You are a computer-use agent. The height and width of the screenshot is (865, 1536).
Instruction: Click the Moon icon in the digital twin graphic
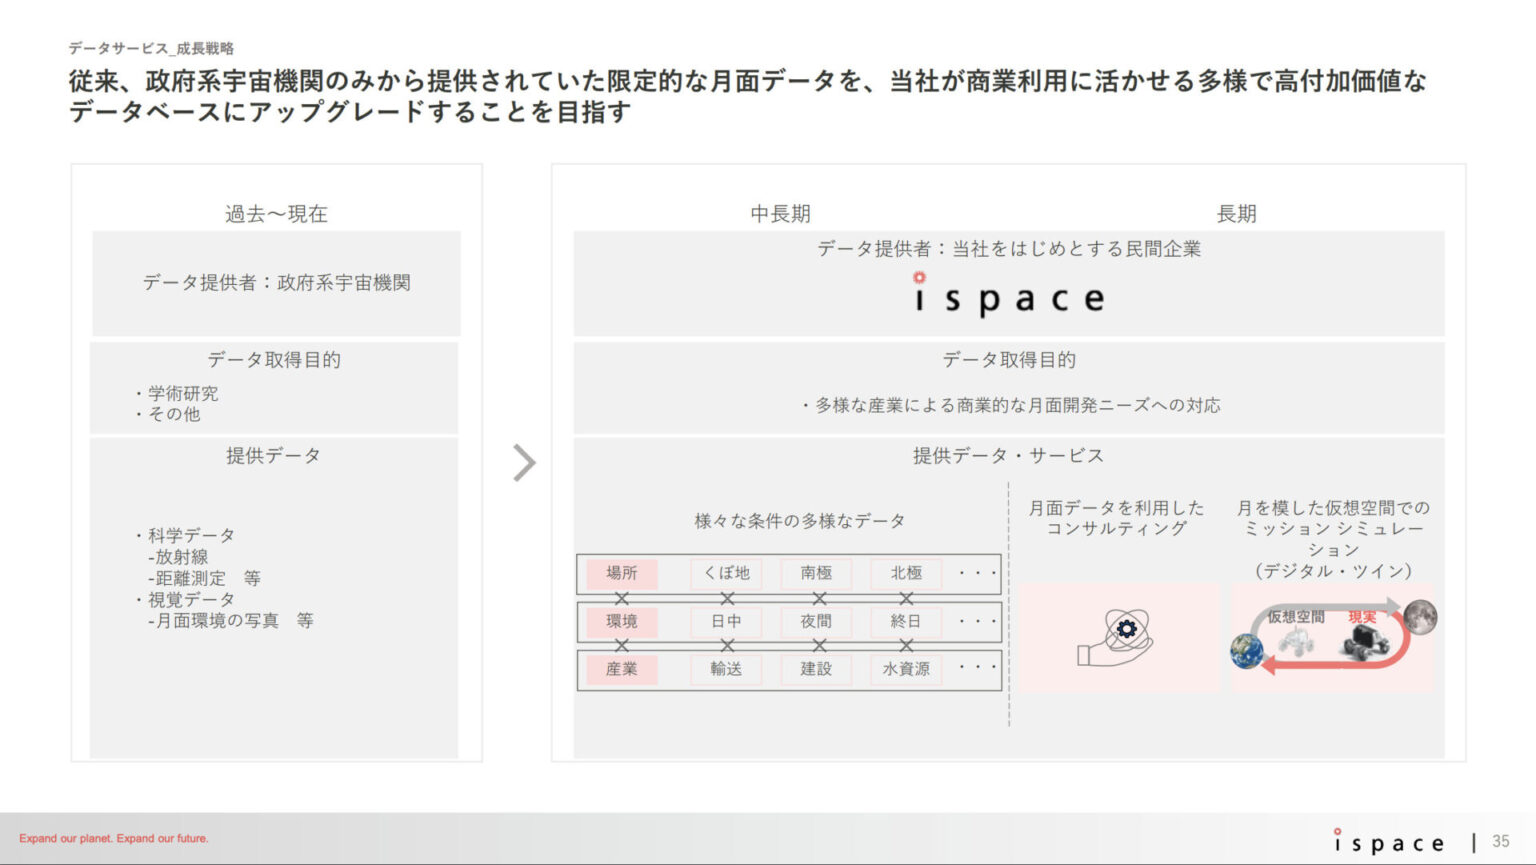(x=1420, y=617)
